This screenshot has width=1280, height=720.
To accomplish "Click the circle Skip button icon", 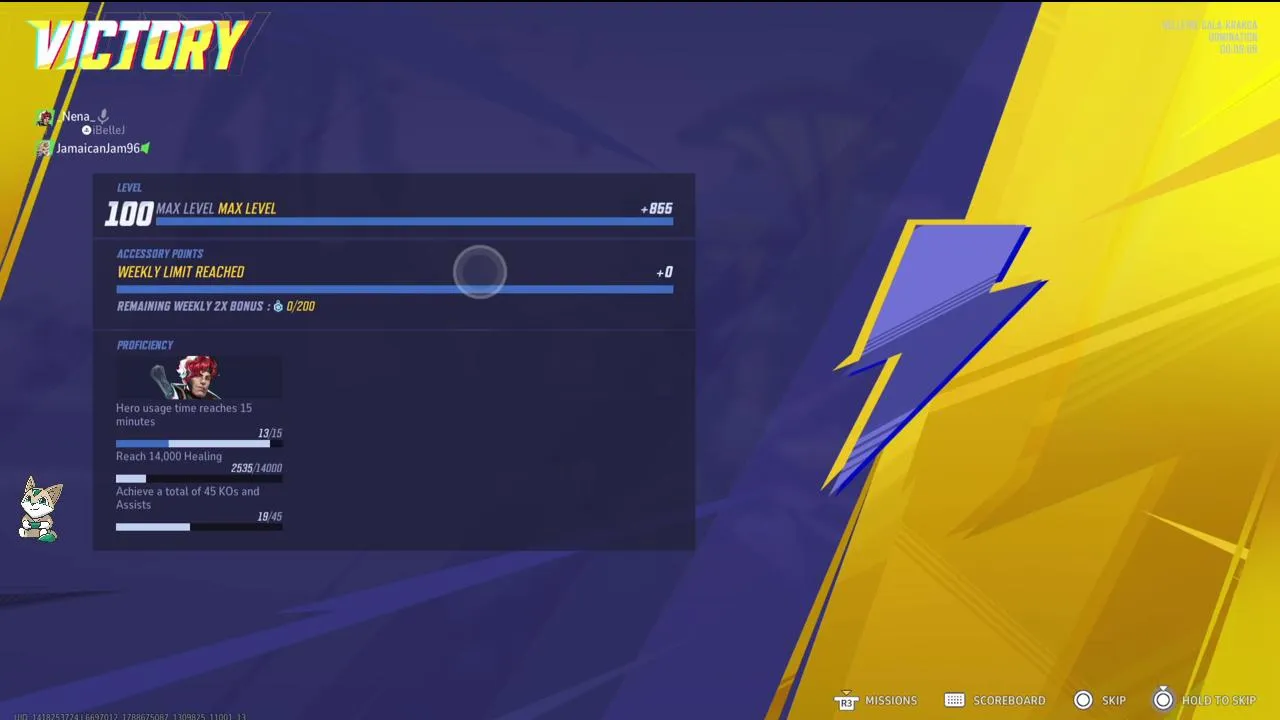I will click(1083, 700).
